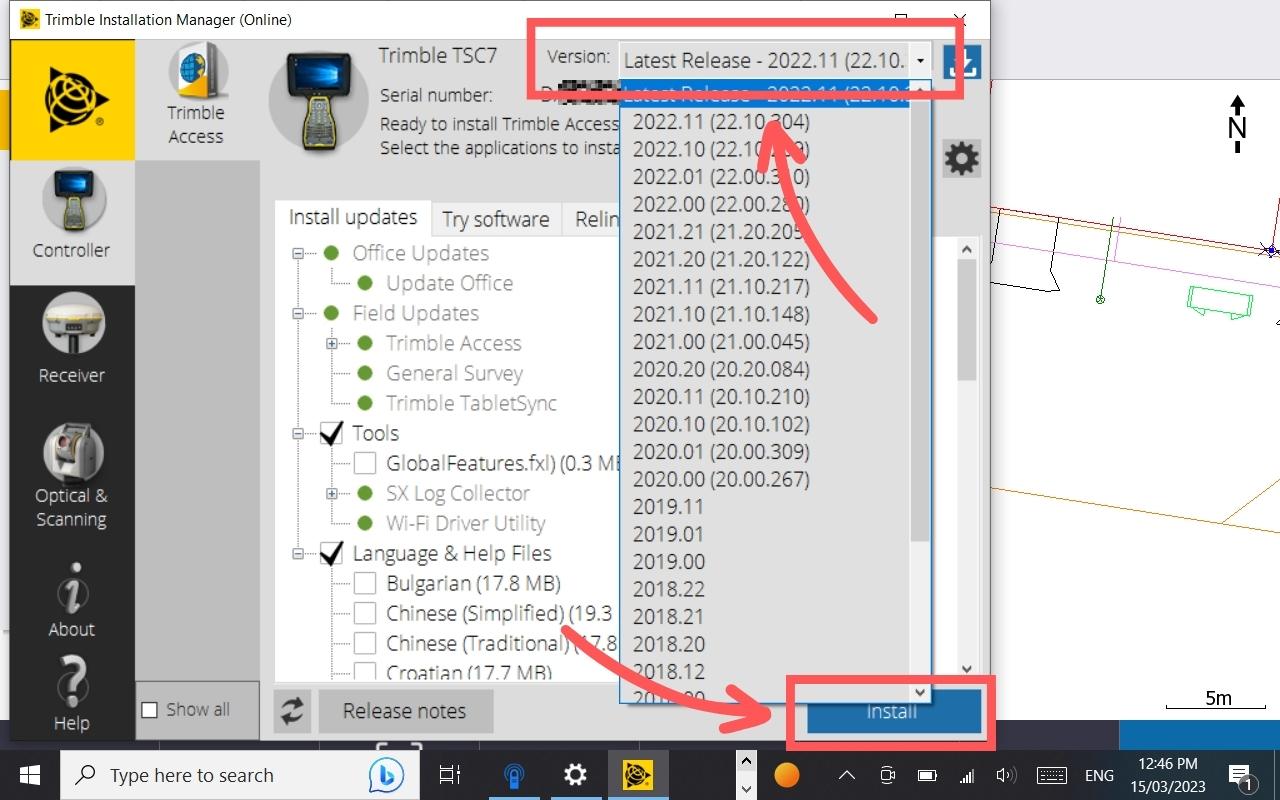
Task: Click ENG language indicator in tray
Action: click(1099, 775)
